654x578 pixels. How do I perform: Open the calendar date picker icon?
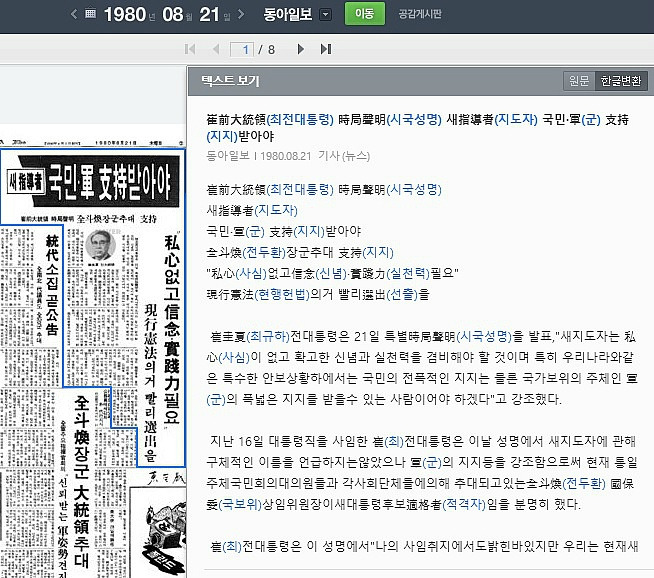click(x=91, y=14)
